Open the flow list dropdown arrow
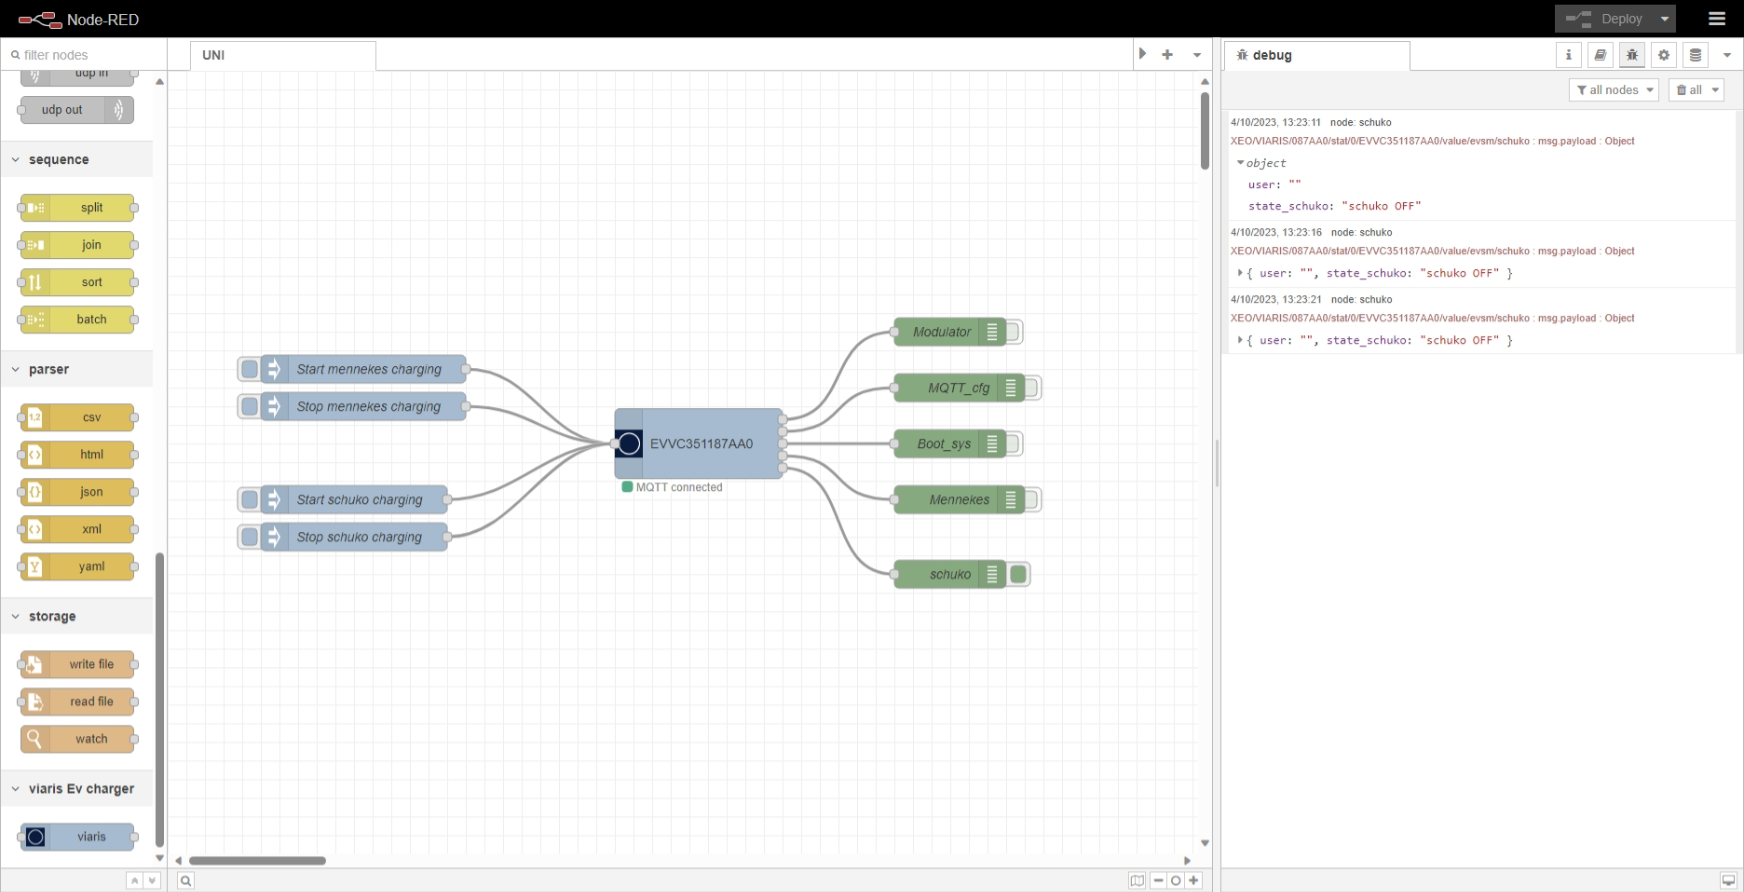The image size is (1744, 892). point(1197,55)
